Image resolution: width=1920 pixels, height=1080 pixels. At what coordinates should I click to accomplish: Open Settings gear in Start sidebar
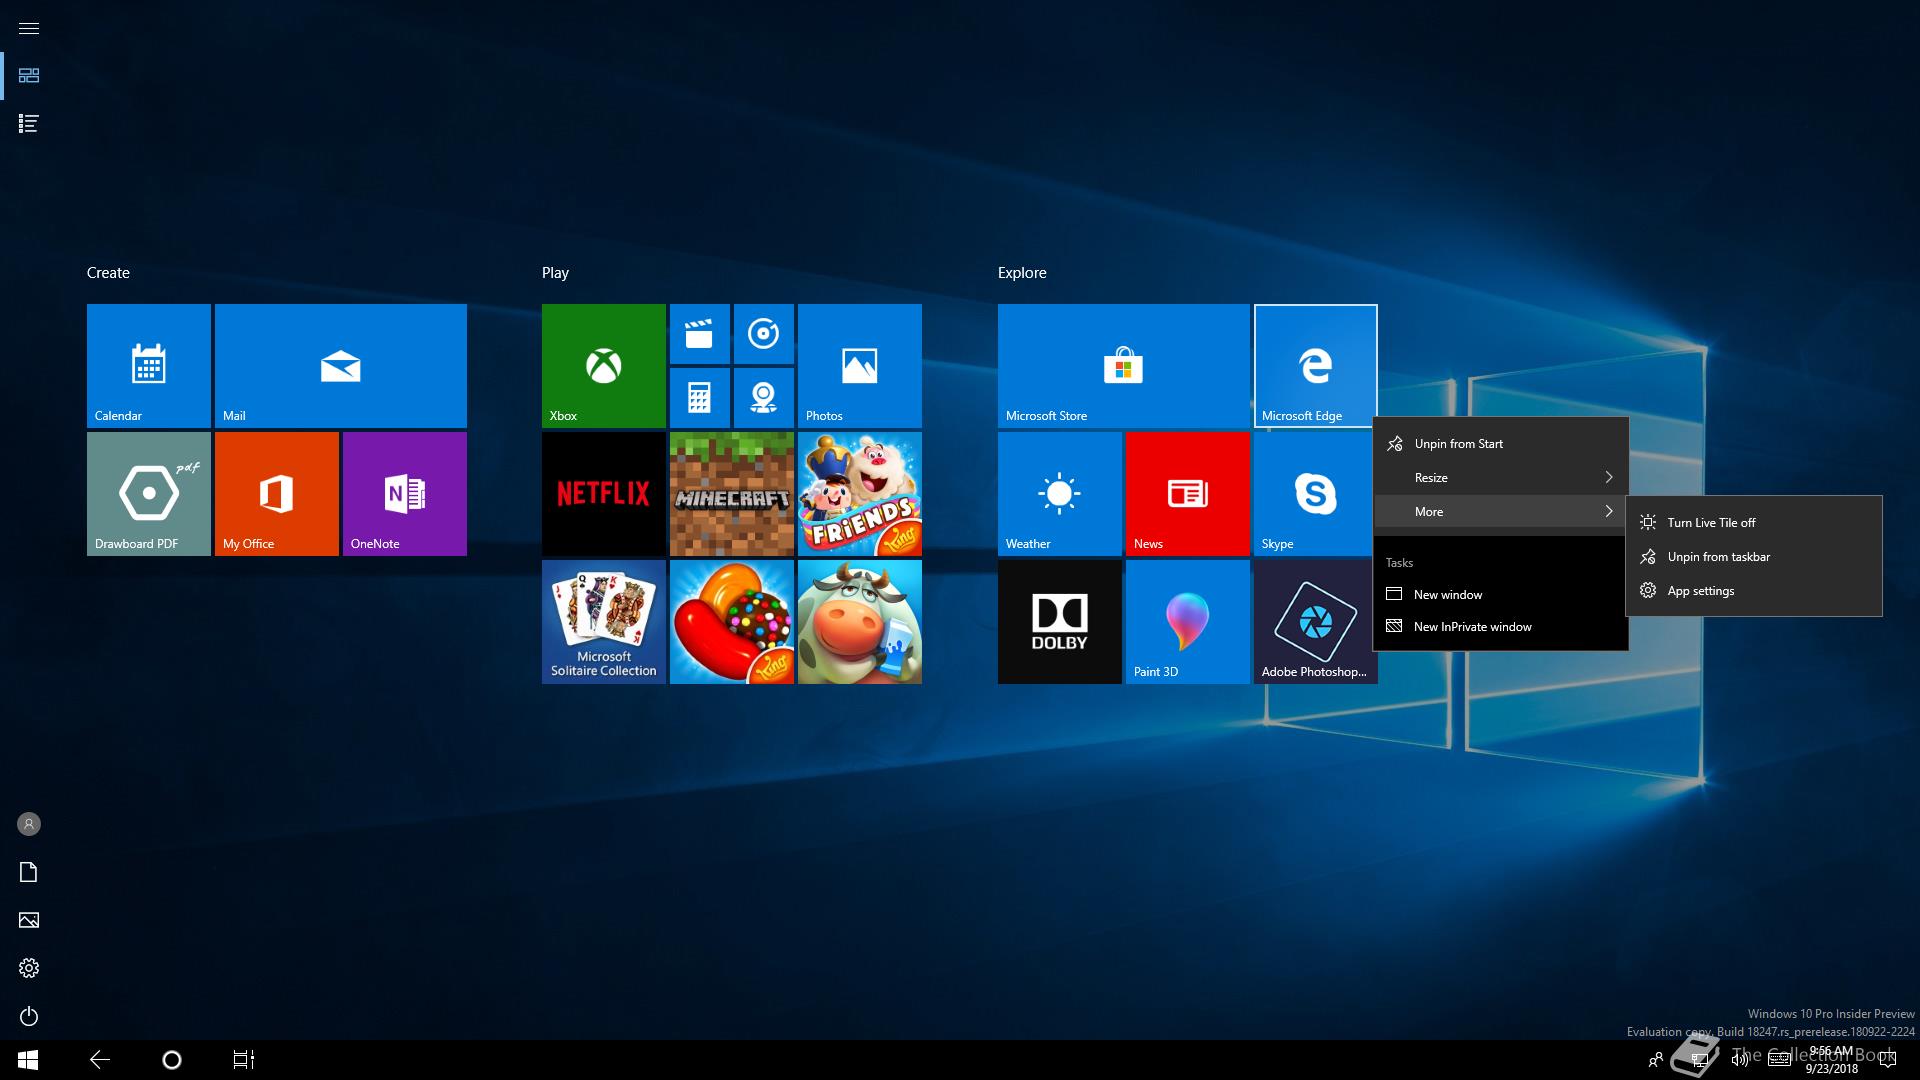pyautogui.click(x=29, y=968)
